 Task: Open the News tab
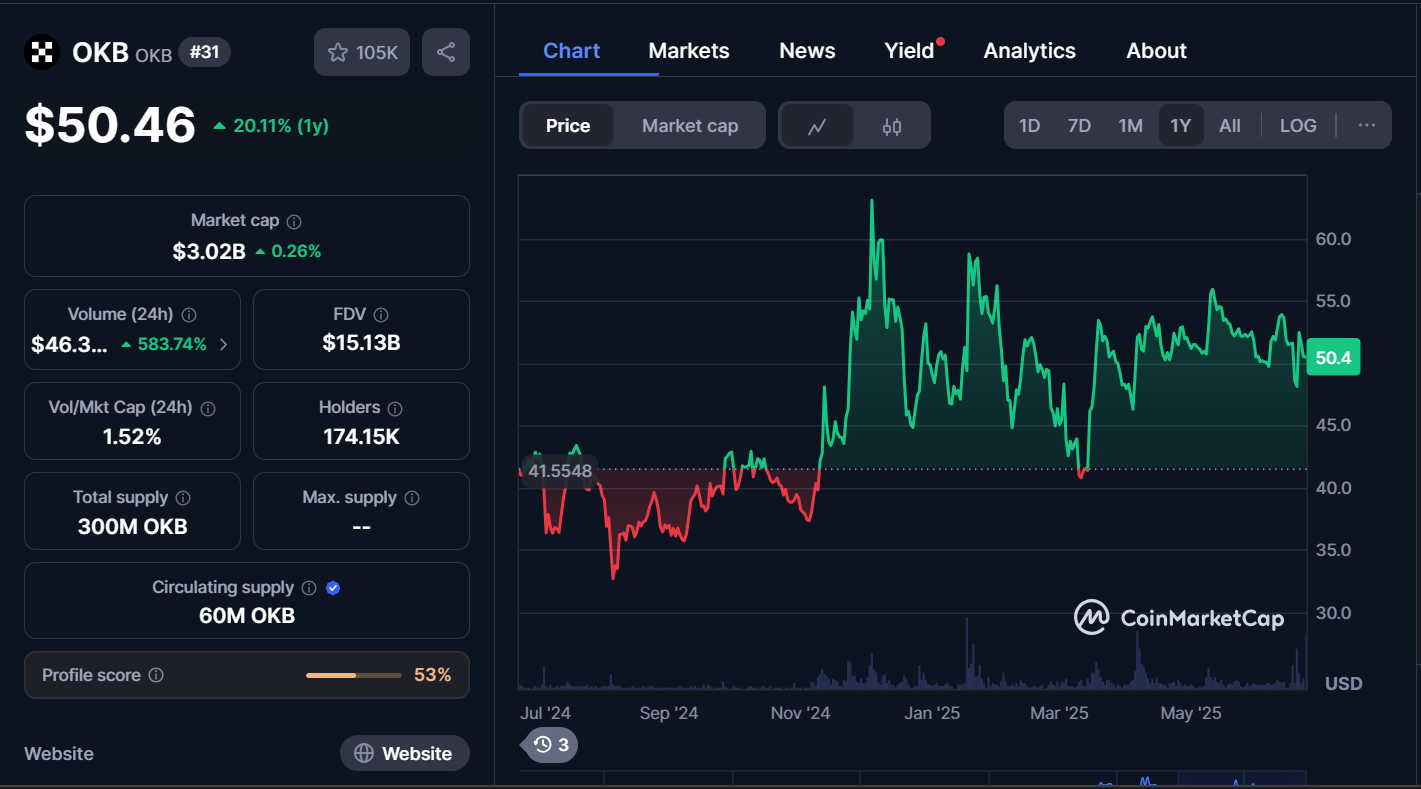pyautogui.click(x=807, y=51)
